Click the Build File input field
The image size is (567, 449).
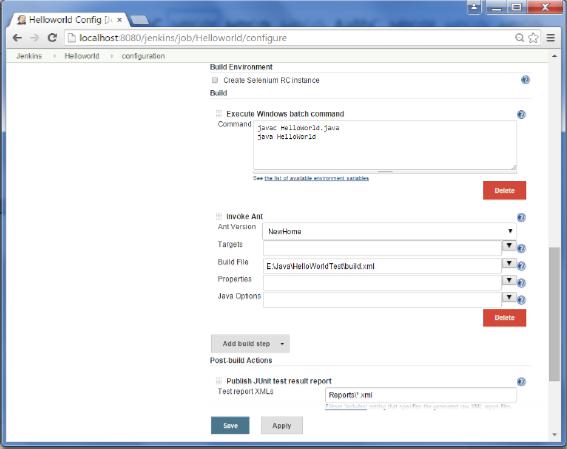click(382, 266)
